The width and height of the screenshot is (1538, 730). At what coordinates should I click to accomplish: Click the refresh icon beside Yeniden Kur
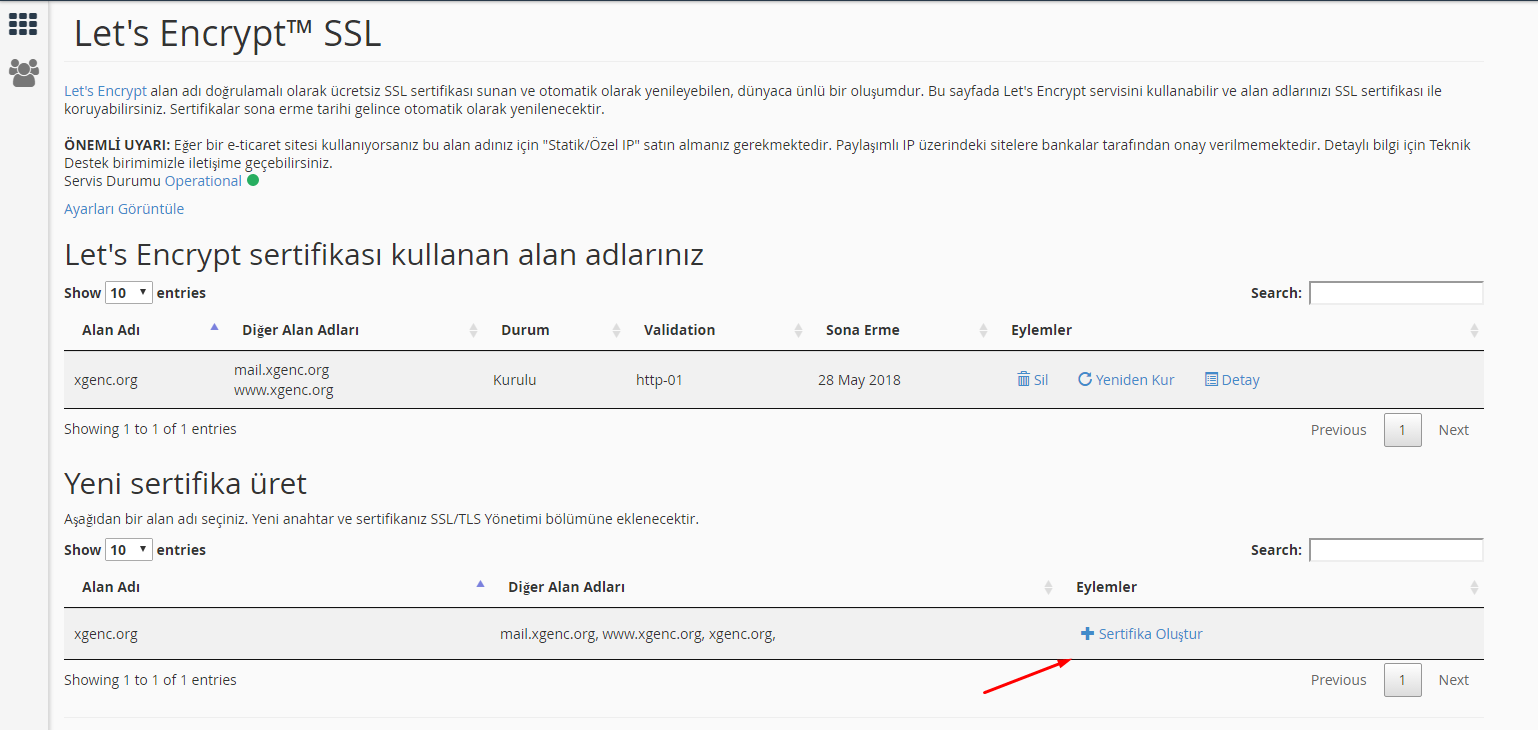[1085, 380]
